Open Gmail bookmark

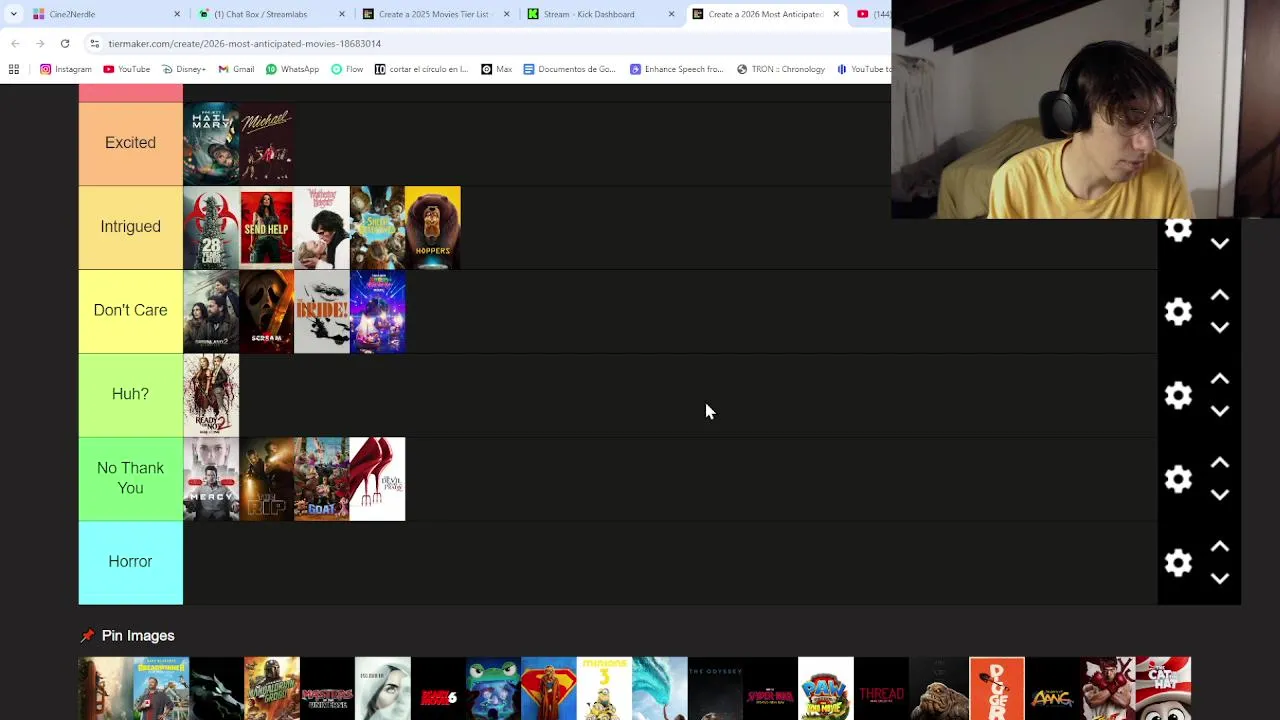236,69
